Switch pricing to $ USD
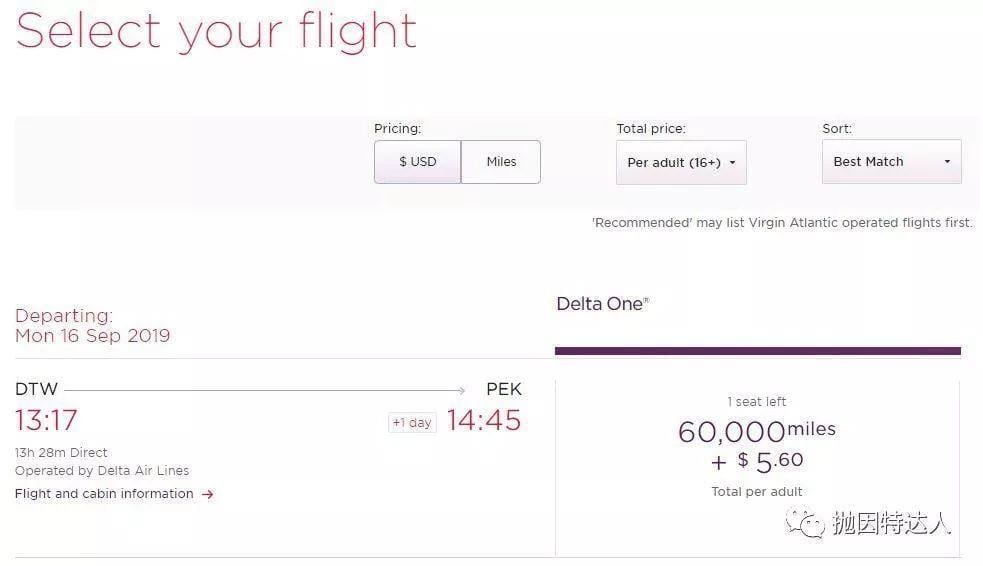 (x=418, y=162)
